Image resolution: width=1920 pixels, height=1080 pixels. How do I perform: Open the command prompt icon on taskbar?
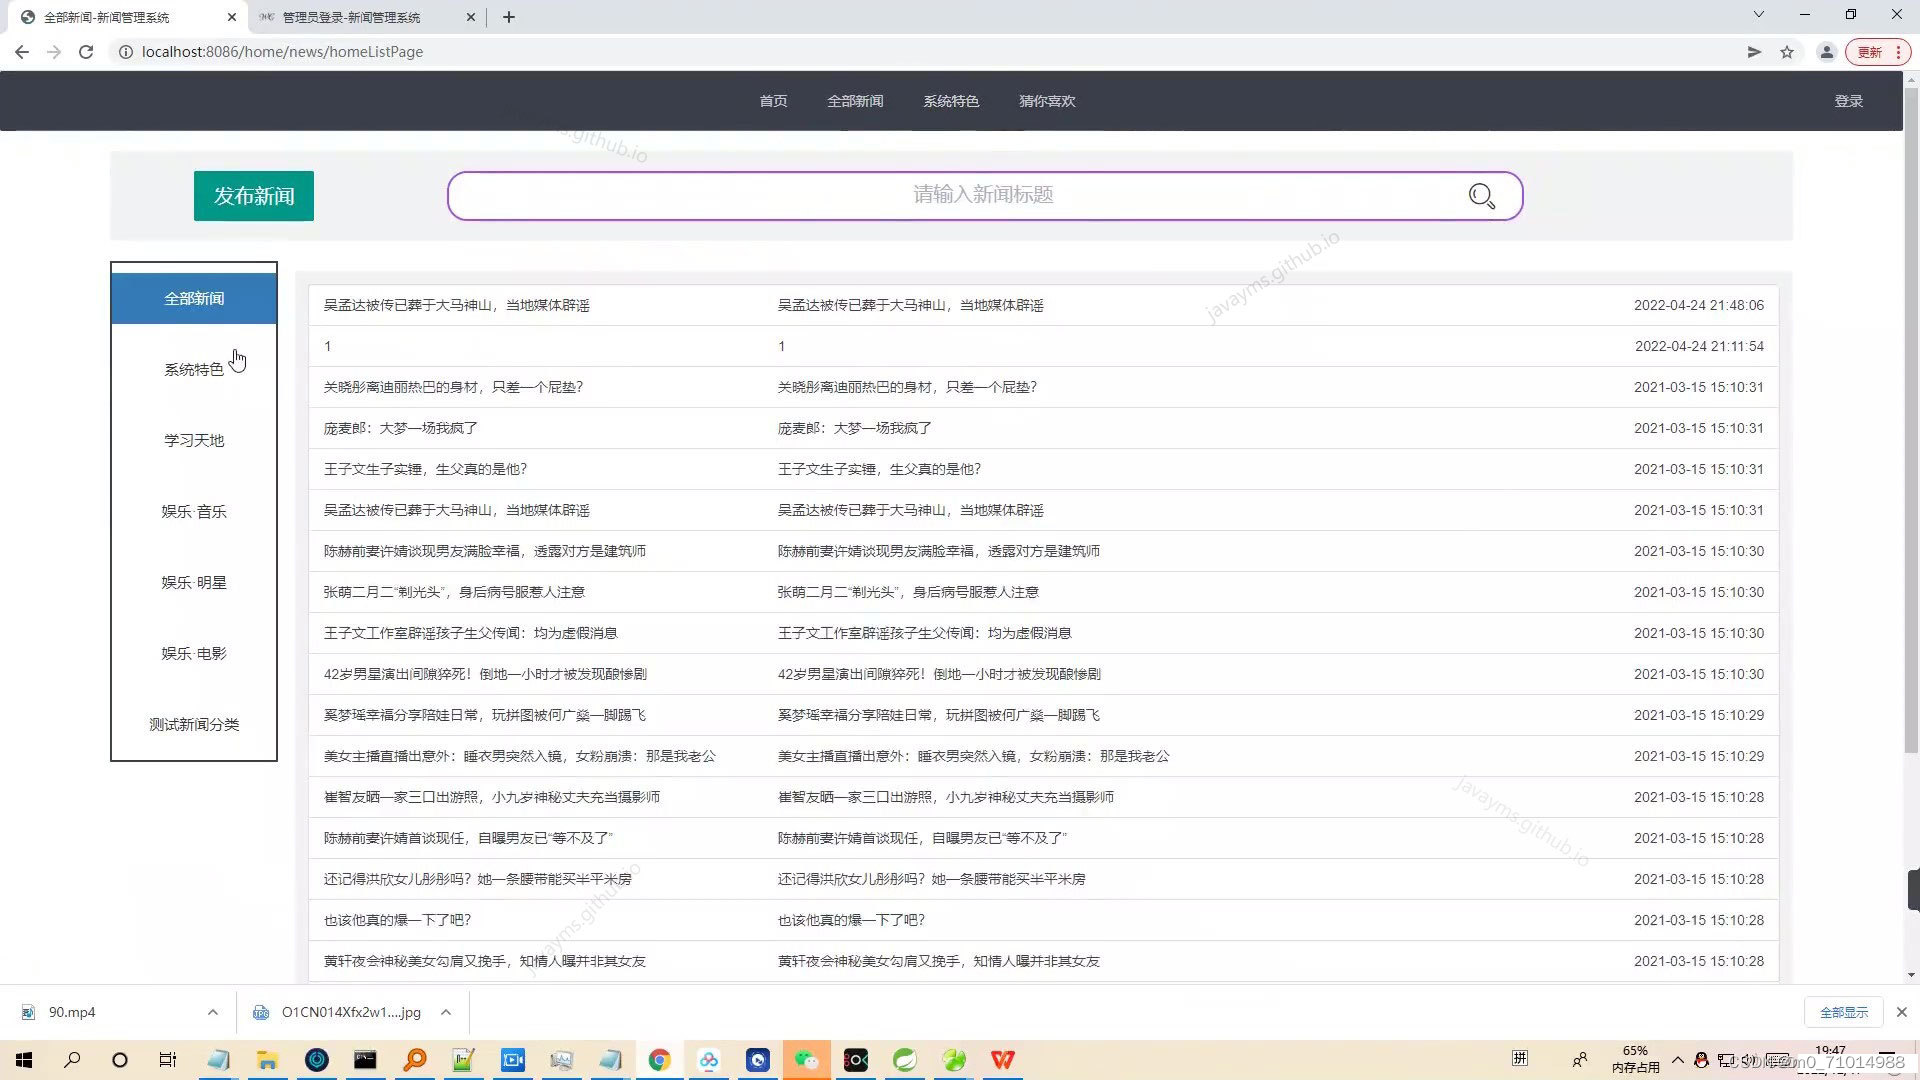(x=365, y=1060)
